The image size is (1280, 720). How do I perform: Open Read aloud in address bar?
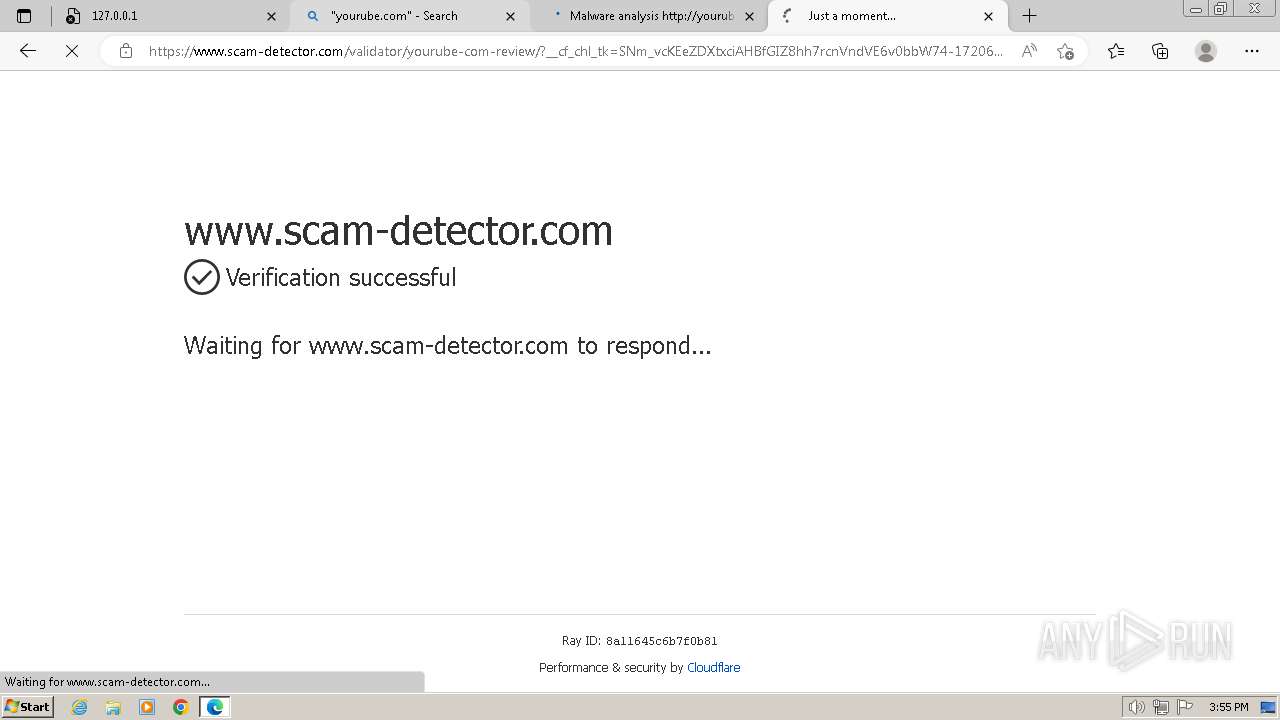(x=1028, y=51)
